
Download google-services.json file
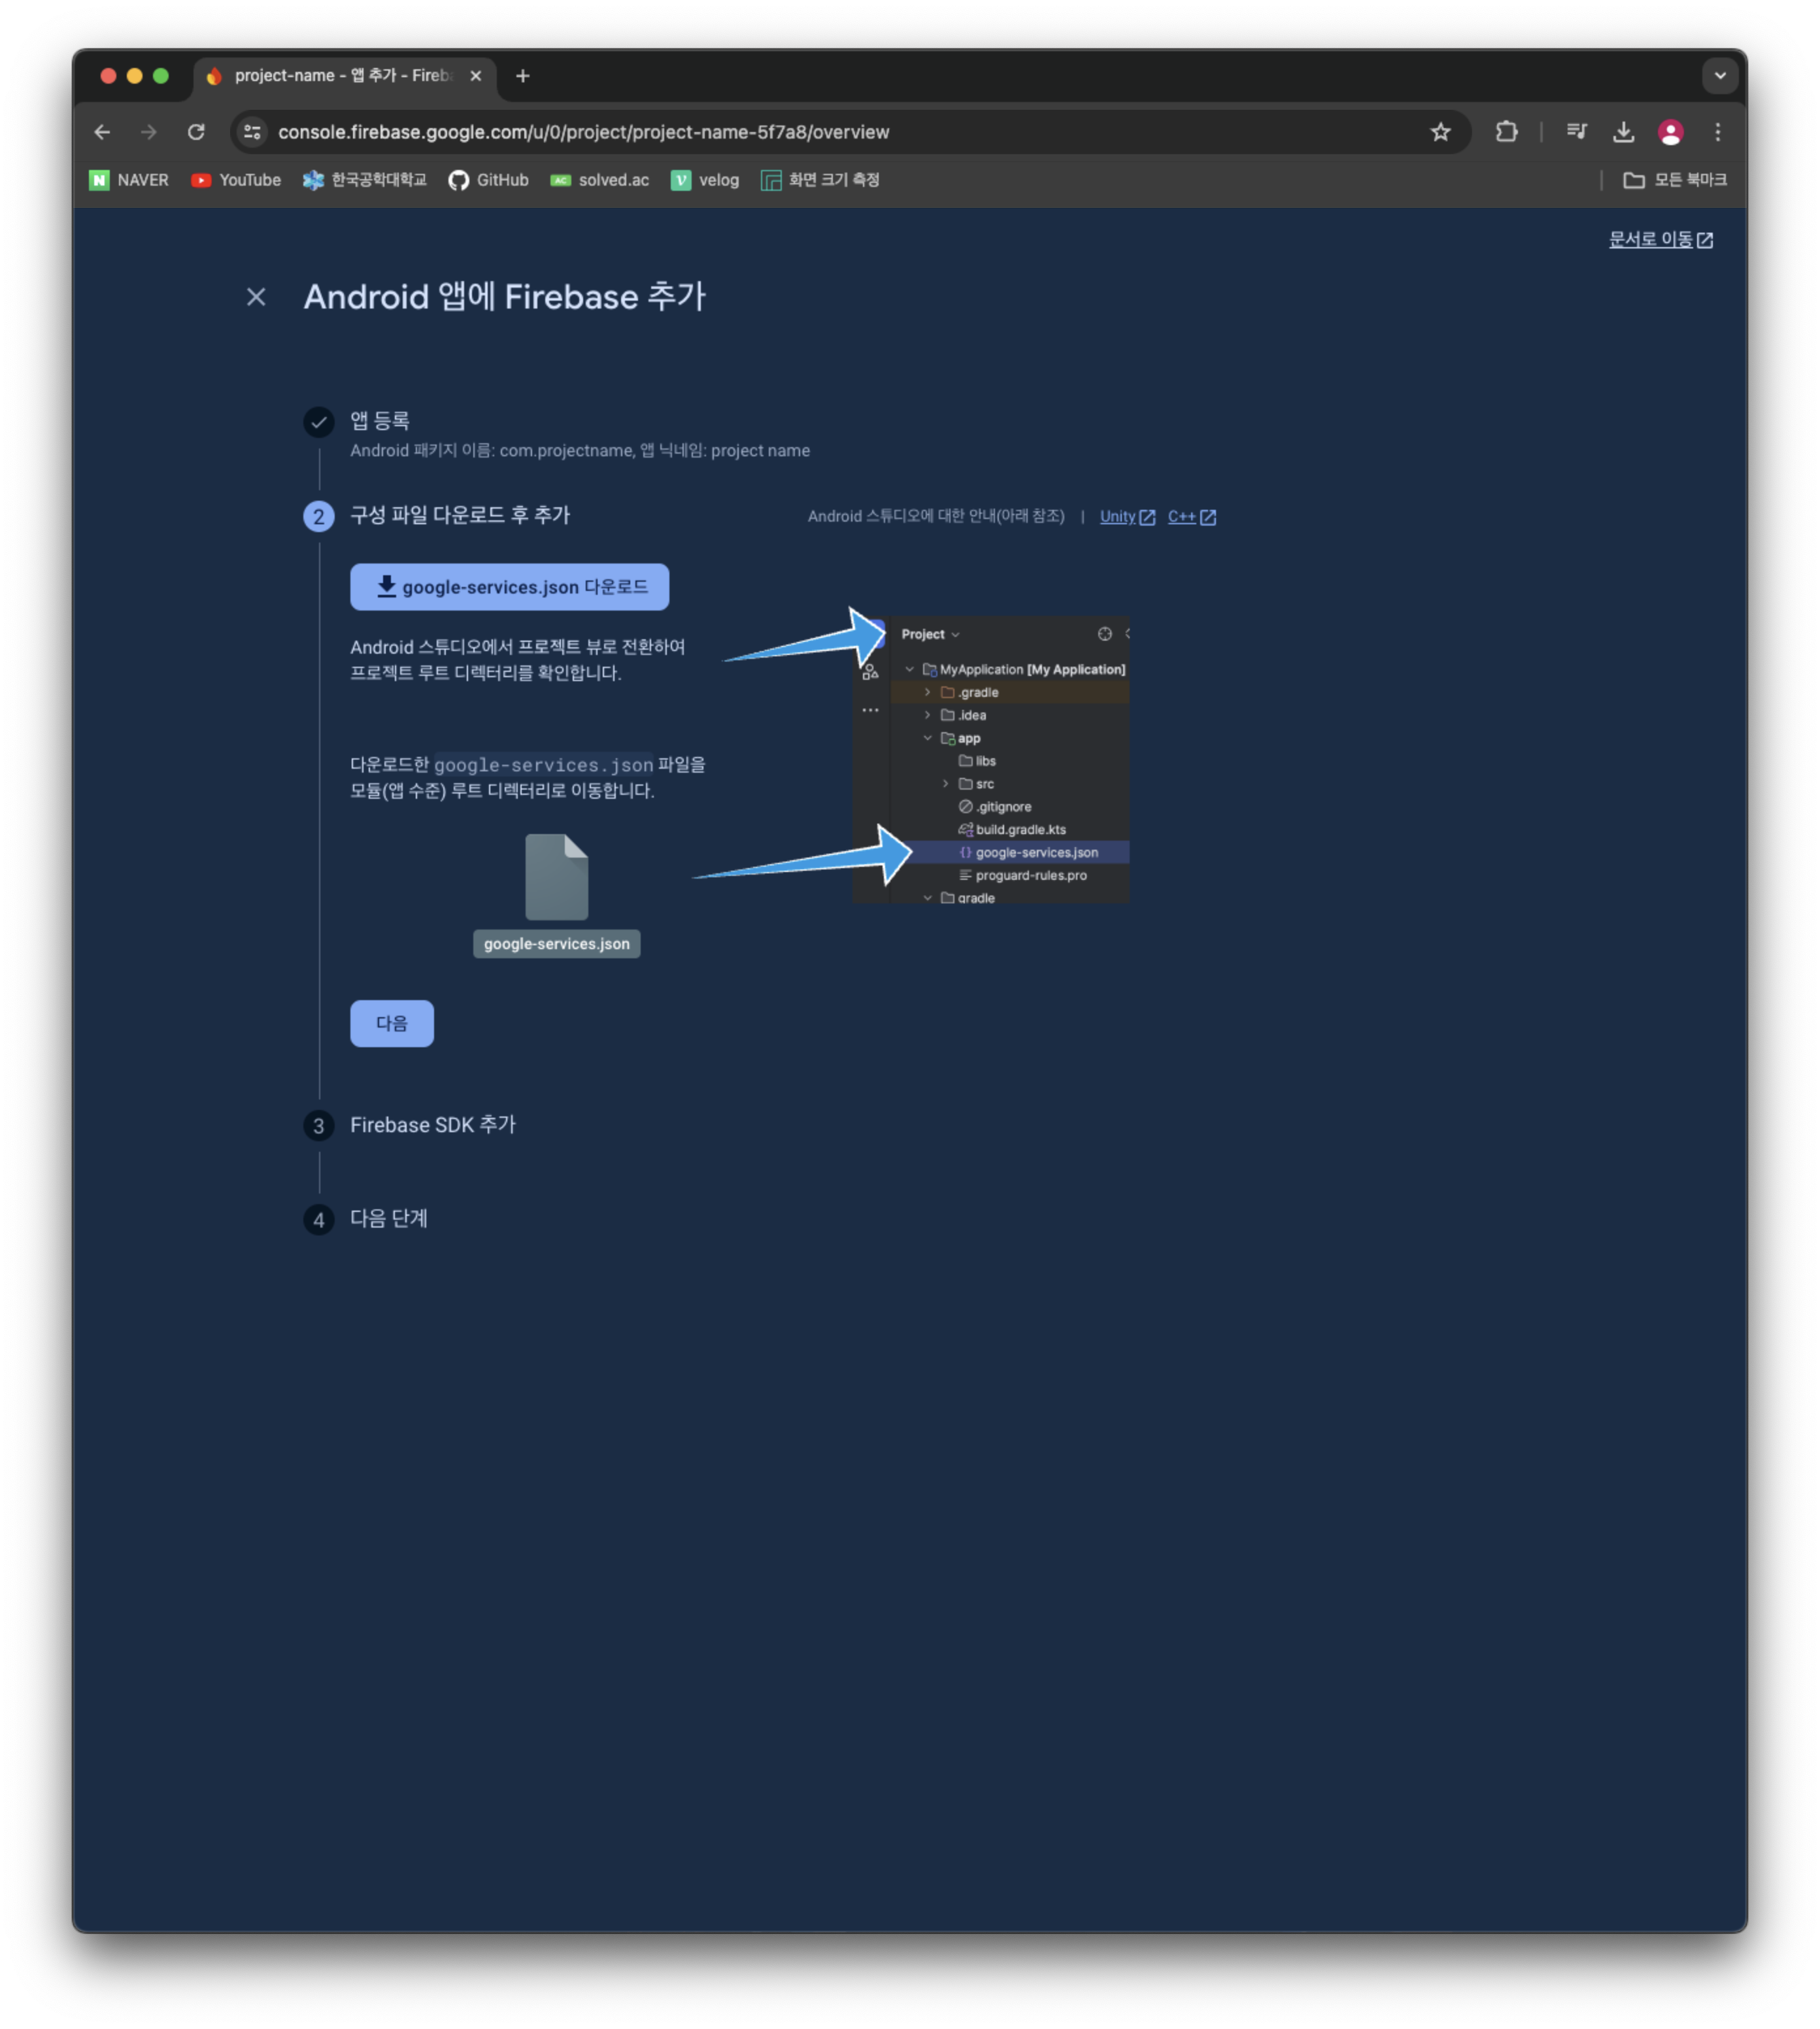tap(509, 587)
